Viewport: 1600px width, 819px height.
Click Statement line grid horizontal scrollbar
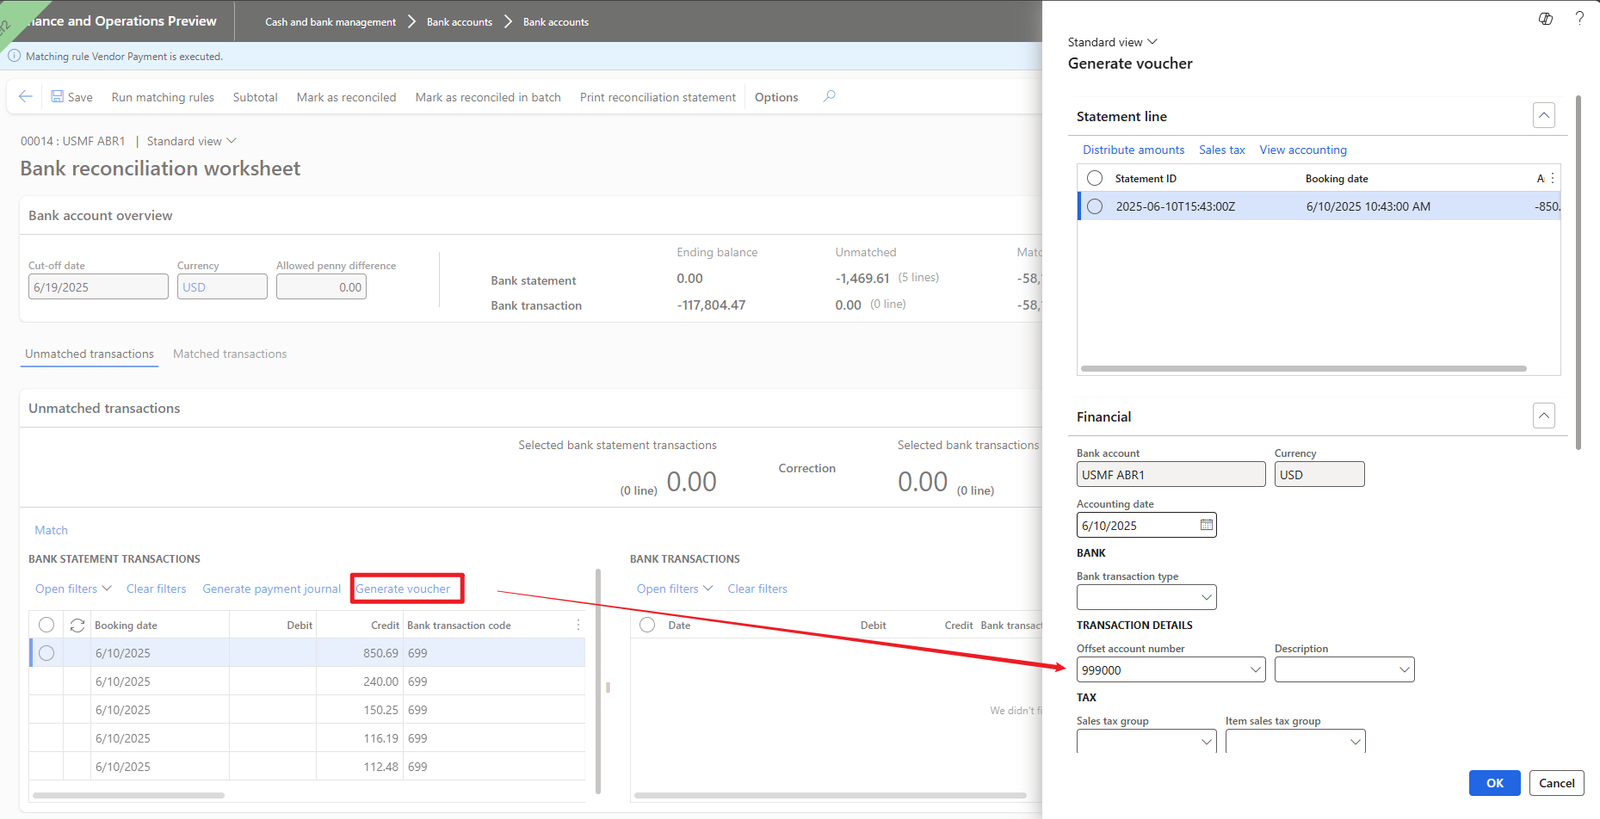pos(1303,368)
